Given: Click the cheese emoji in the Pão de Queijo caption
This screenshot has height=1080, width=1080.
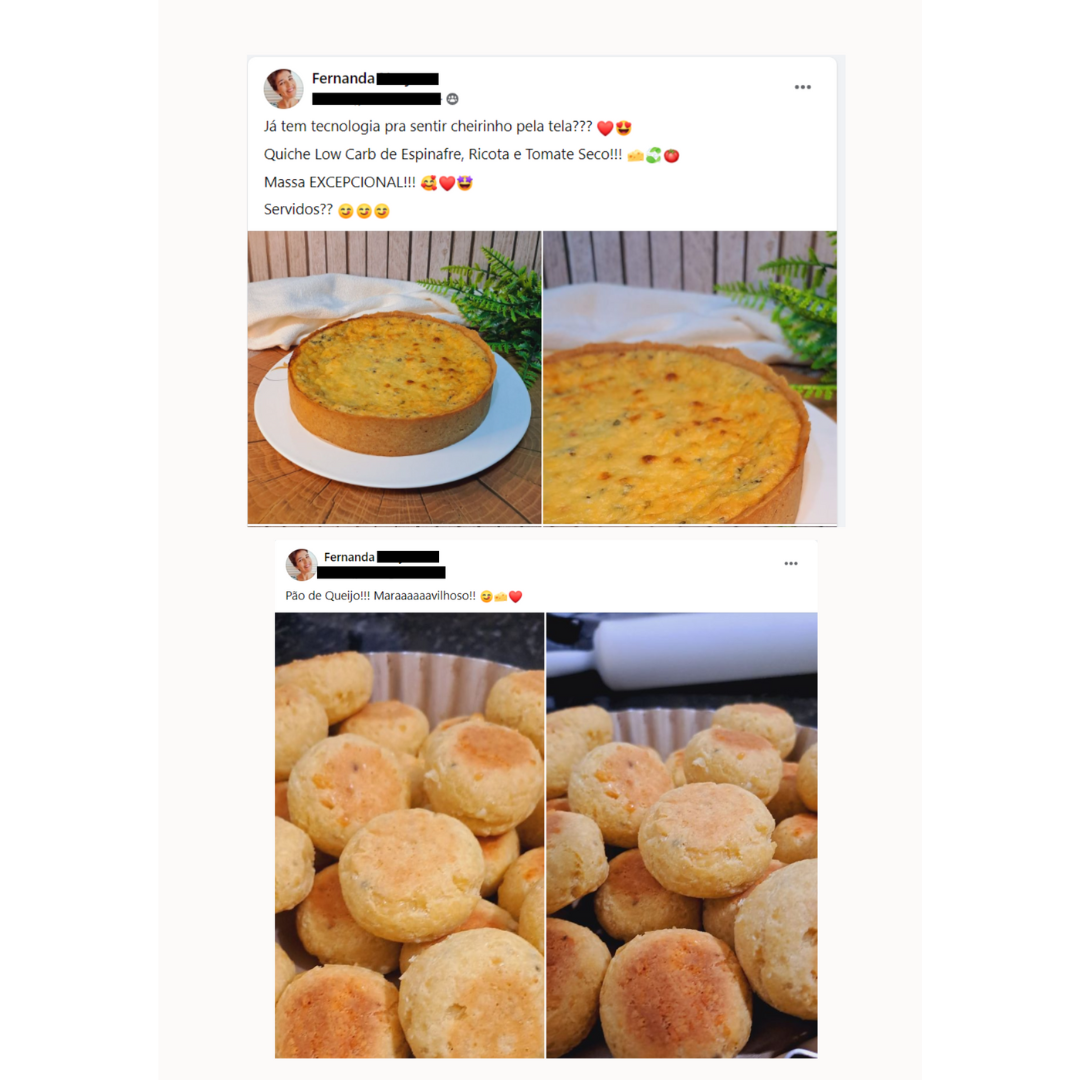Looking at the screenshot, I should (501, 596).
